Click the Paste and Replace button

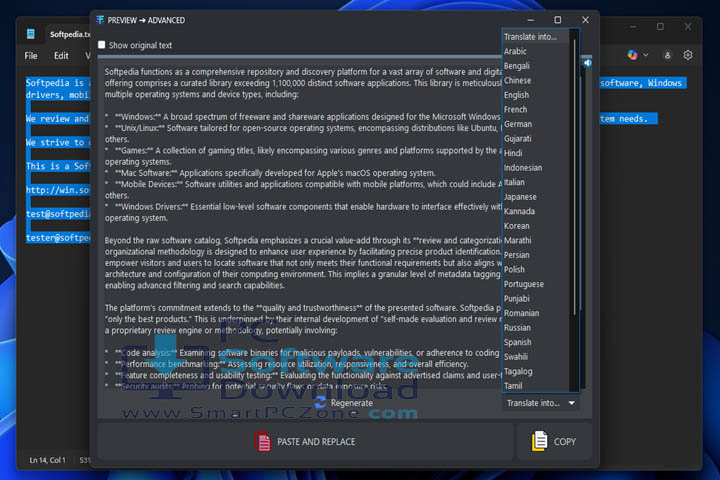pyautogui.click(x=305, y=441)
